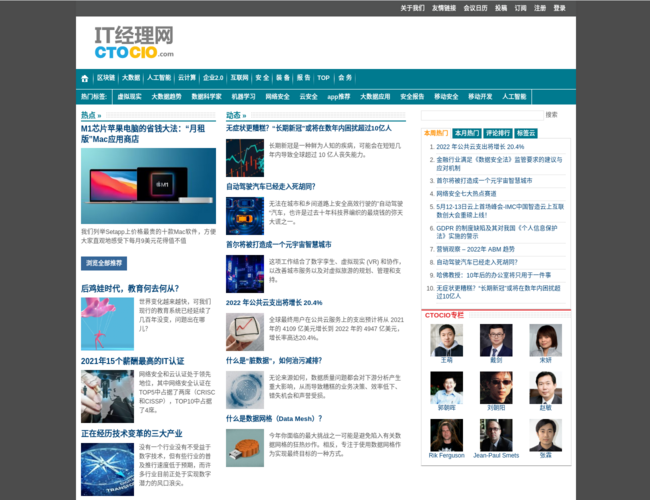Expand the 热点 section heading
650x500 pixels.
click(91, 116)
